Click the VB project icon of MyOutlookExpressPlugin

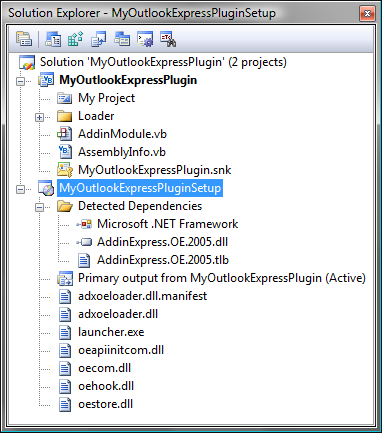[46, 80]
